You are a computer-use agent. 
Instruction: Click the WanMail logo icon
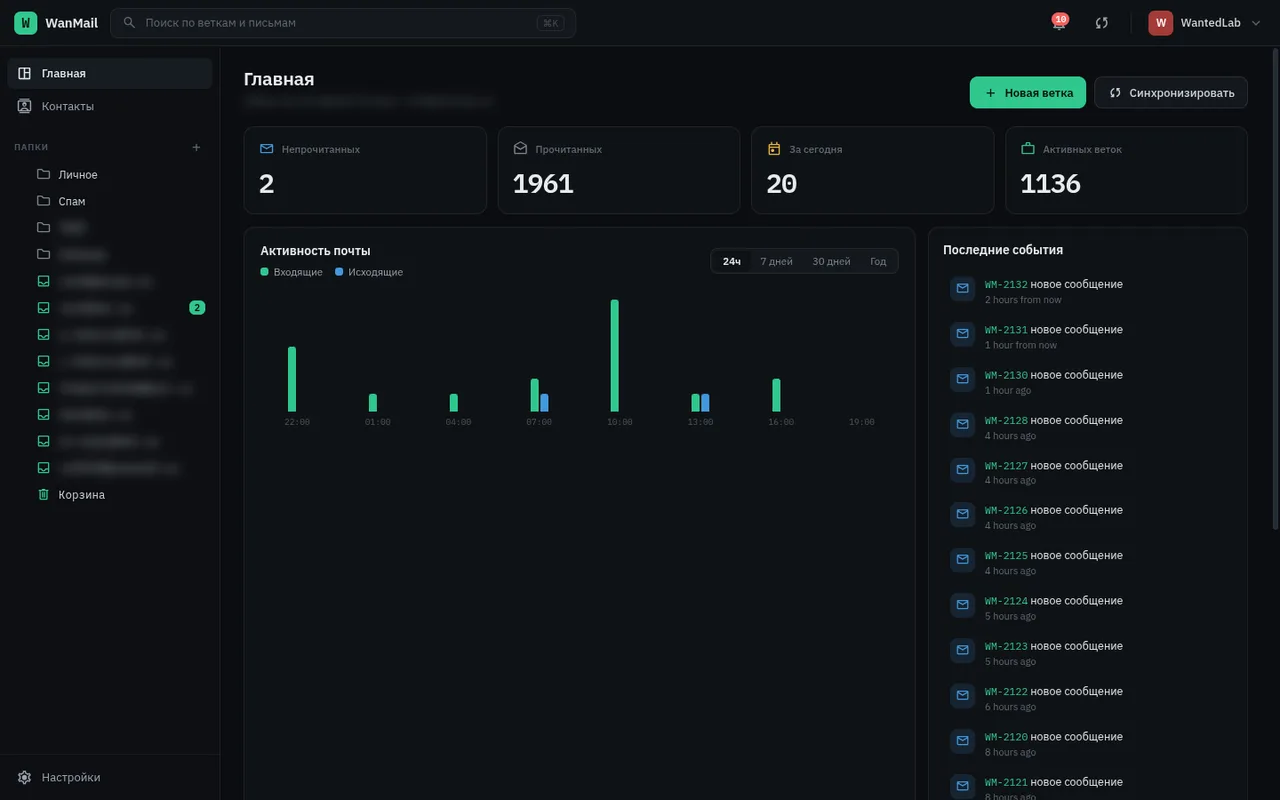pyautogui.click(x=26, y=23)
